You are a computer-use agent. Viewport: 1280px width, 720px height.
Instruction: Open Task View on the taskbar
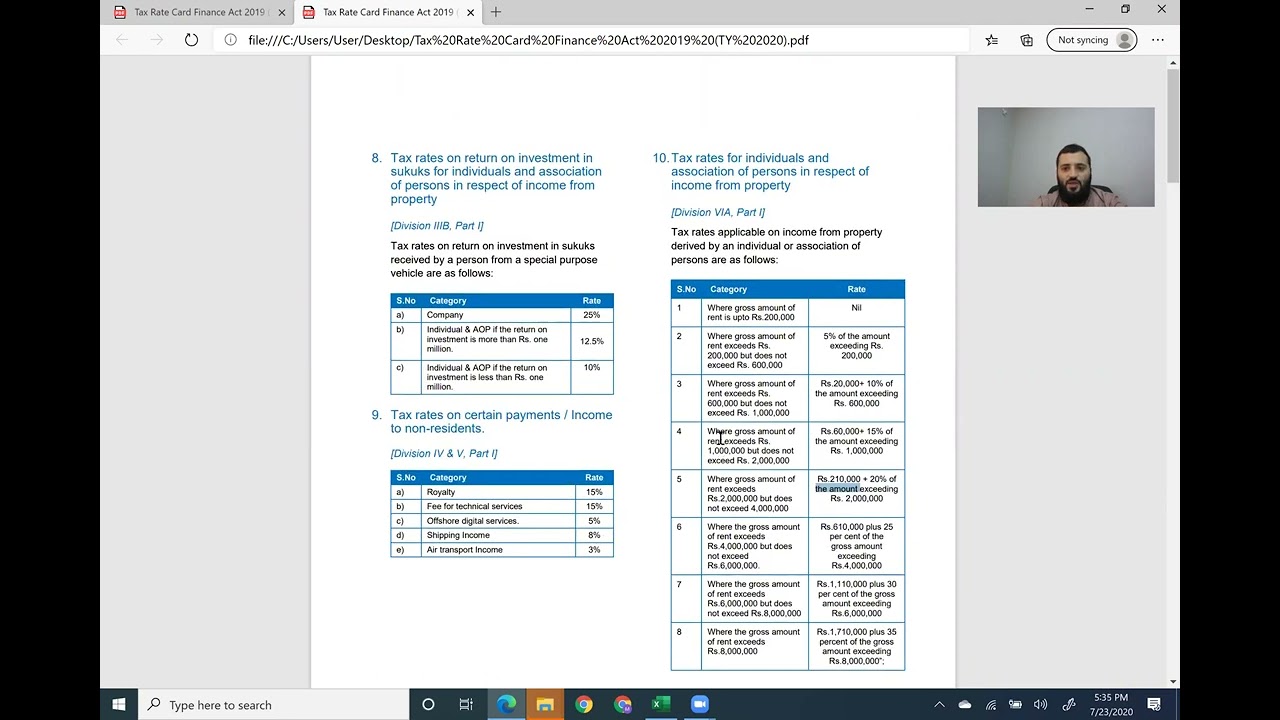coord(466,704)
